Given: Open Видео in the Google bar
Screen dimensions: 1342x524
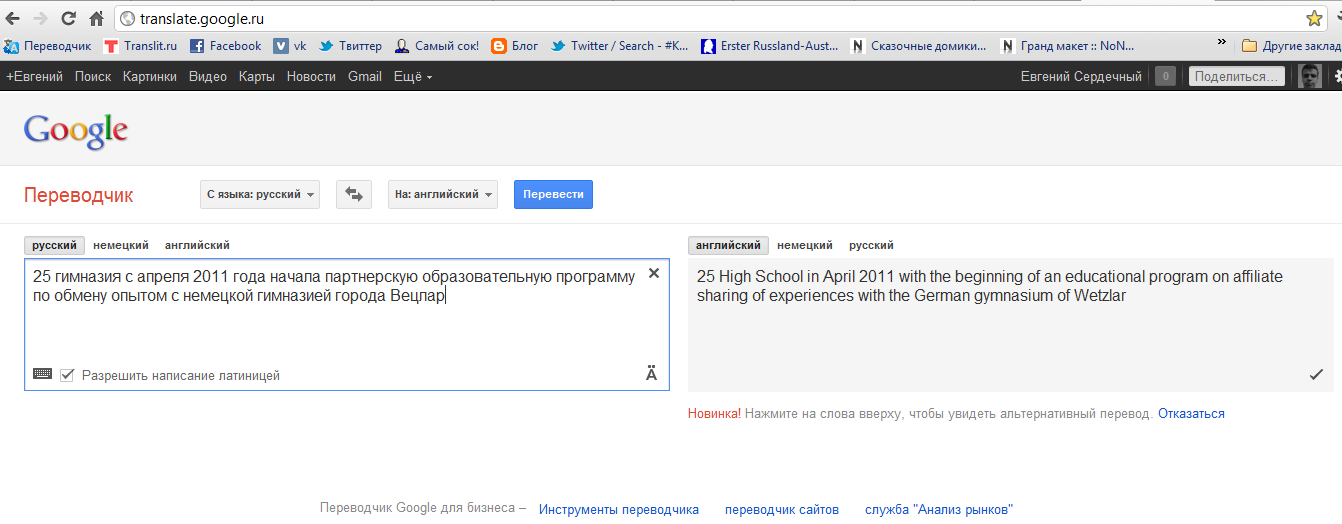Looking at the screenshot, I should (208, 77).
